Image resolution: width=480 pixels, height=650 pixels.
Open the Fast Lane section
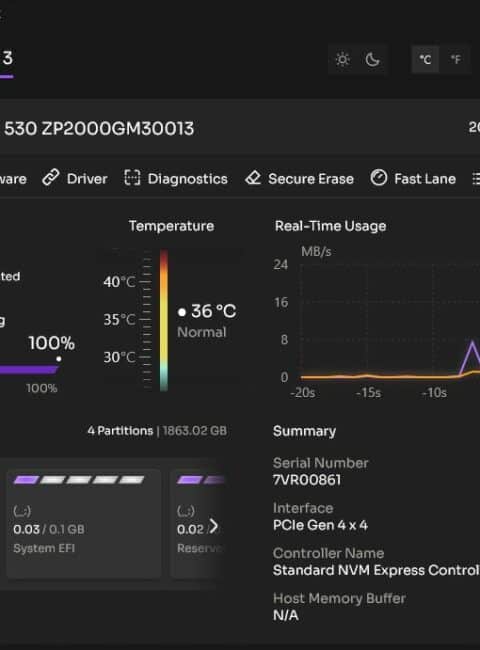point(413,179)
